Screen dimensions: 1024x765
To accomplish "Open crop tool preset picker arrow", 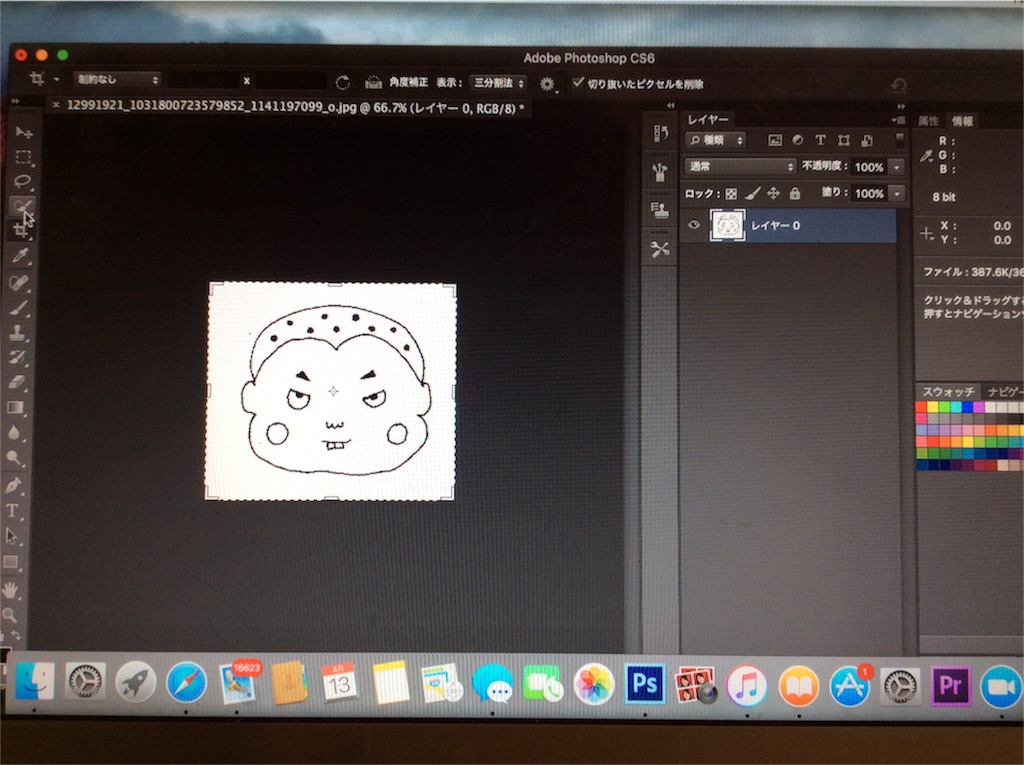I will pos(57,80).
